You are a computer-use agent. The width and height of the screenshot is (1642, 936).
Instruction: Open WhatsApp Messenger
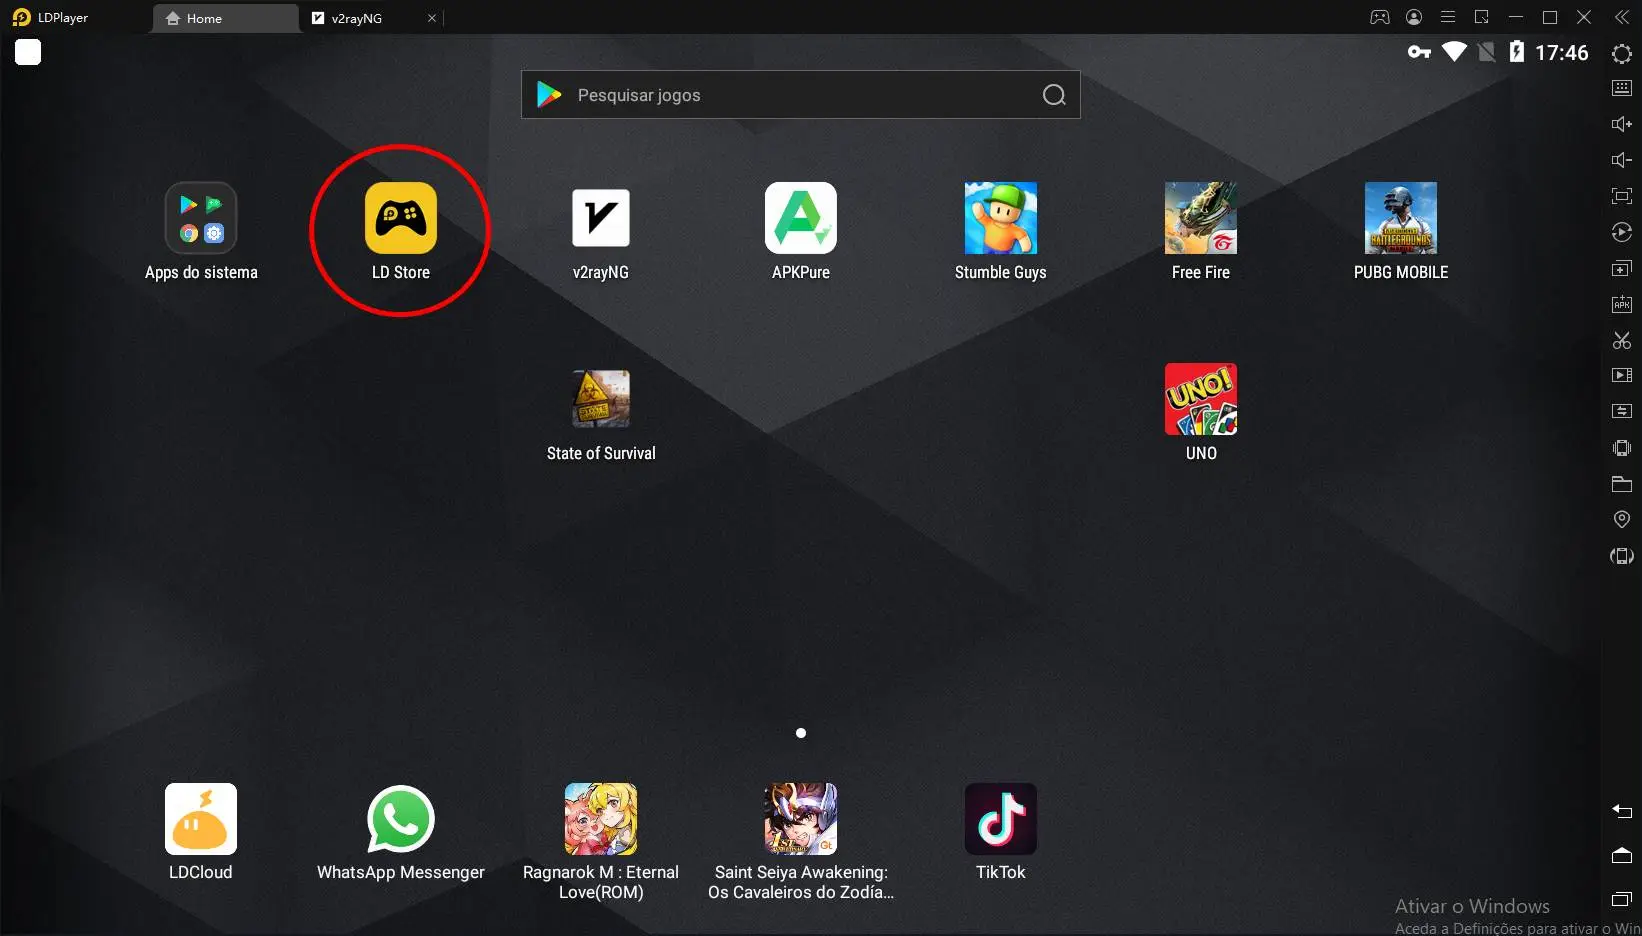[x=401, y=819]
